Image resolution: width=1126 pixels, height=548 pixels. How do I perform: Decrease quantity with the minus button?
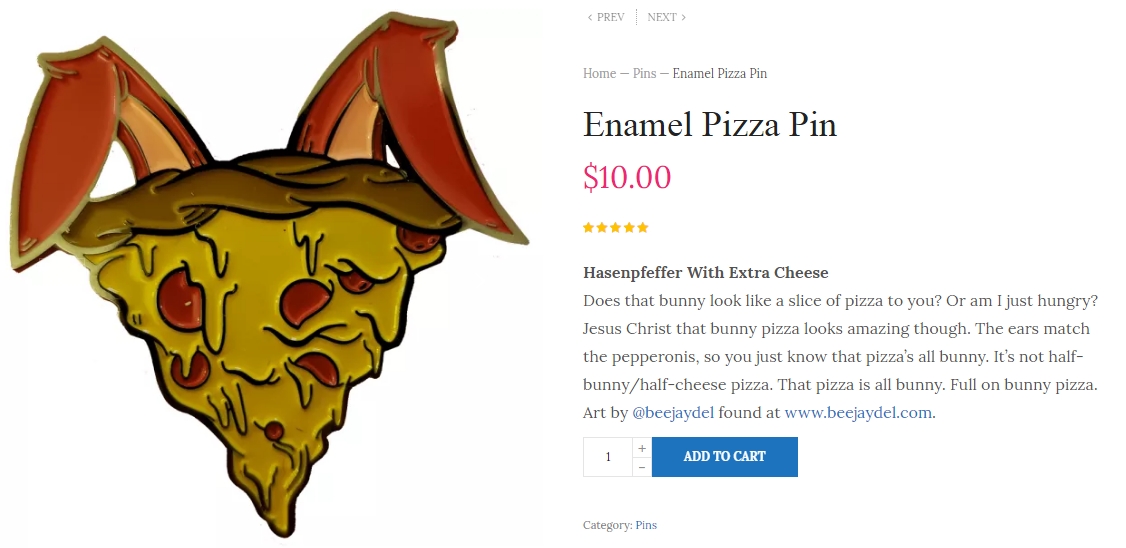tap(642, 467)
